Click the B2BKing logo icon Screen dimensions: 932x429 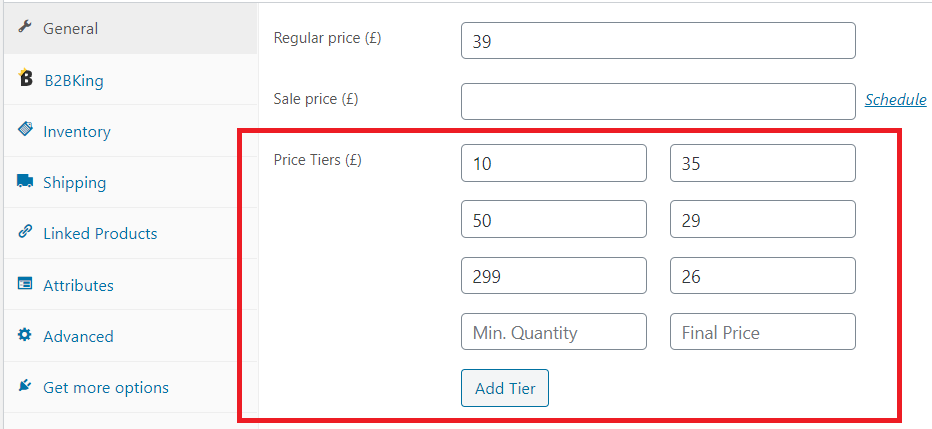[x=25, y=78]
